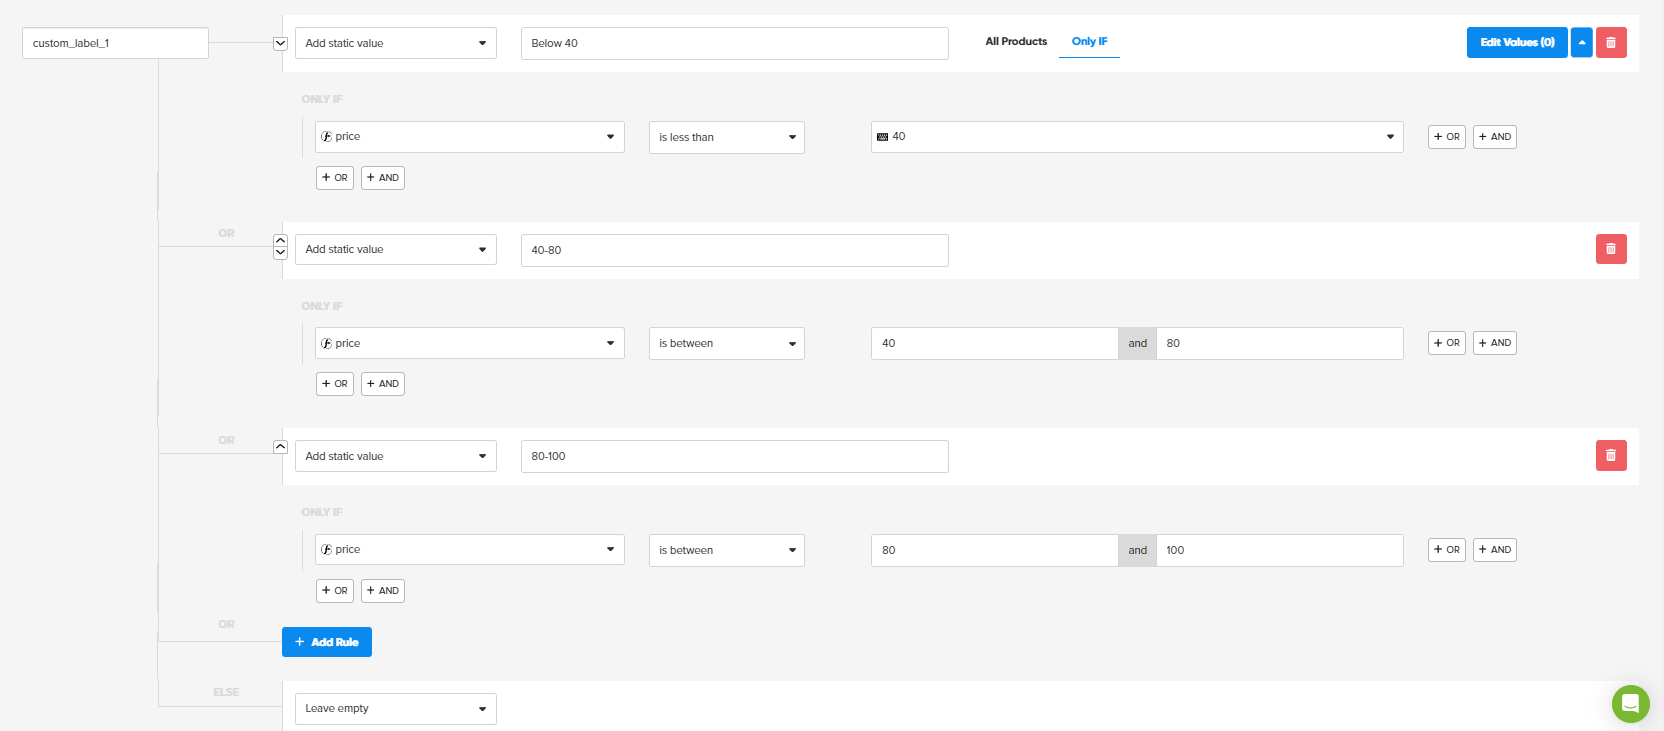Screen dimensions: 1664x731
Task: Open the 'is less than' operator dropdown
Action: (x=726, y=137)
